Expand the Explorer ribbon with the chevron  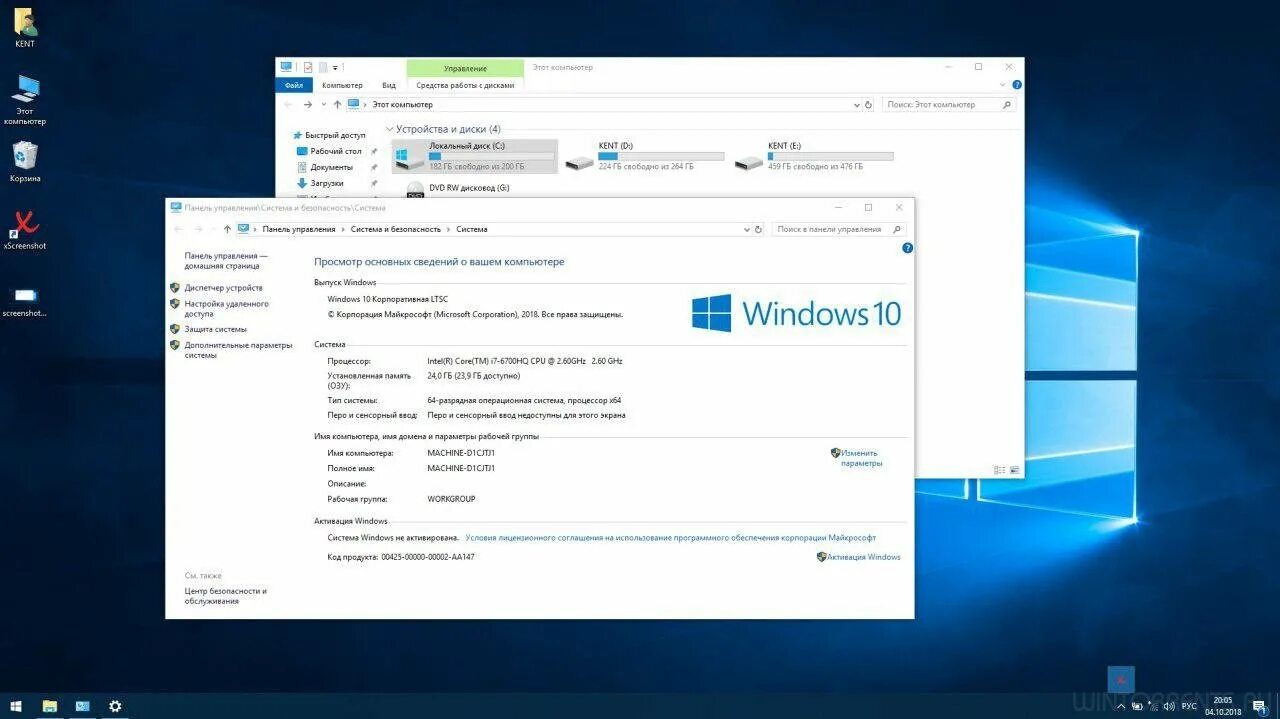1004,86
